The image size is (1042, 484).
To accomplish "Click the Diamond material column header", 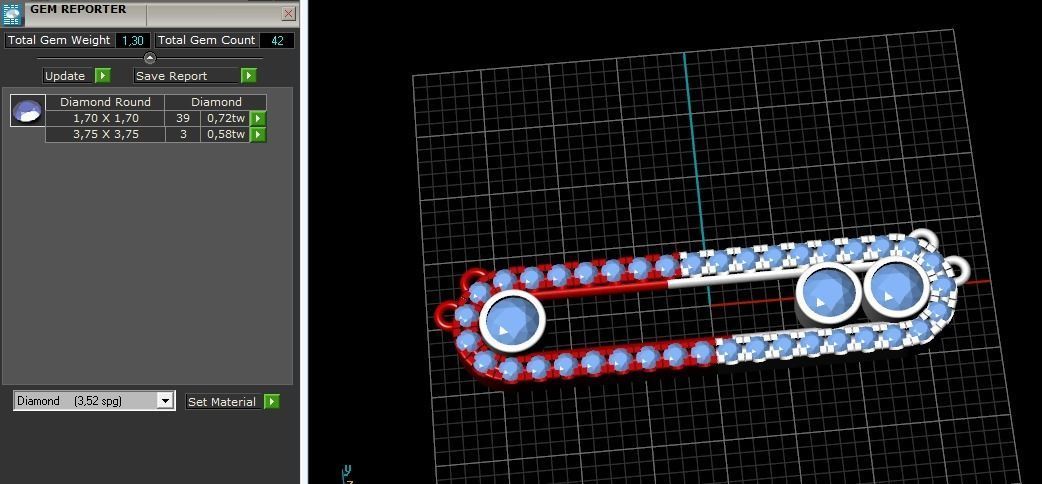I will tap(216, 102).
